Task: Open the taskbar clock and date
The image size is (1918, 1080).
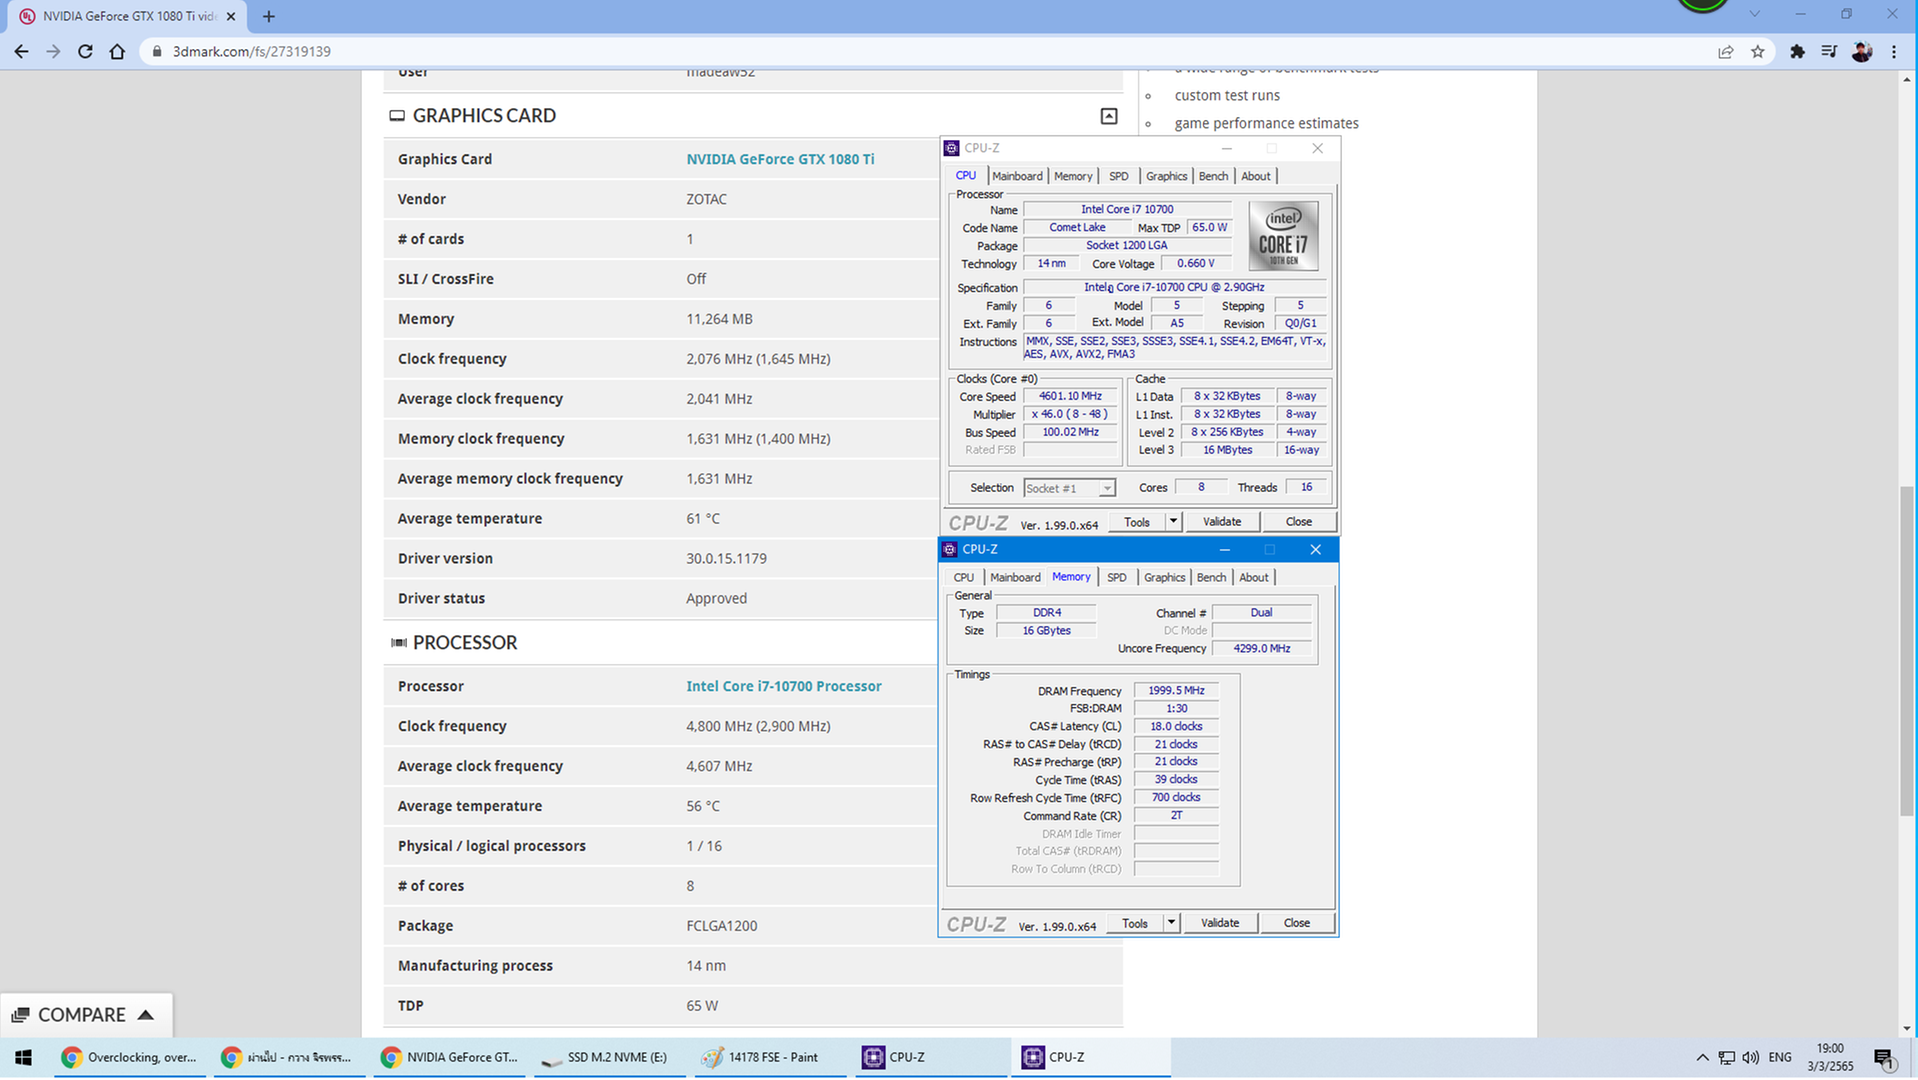Action: [x=1830, y=1057]
